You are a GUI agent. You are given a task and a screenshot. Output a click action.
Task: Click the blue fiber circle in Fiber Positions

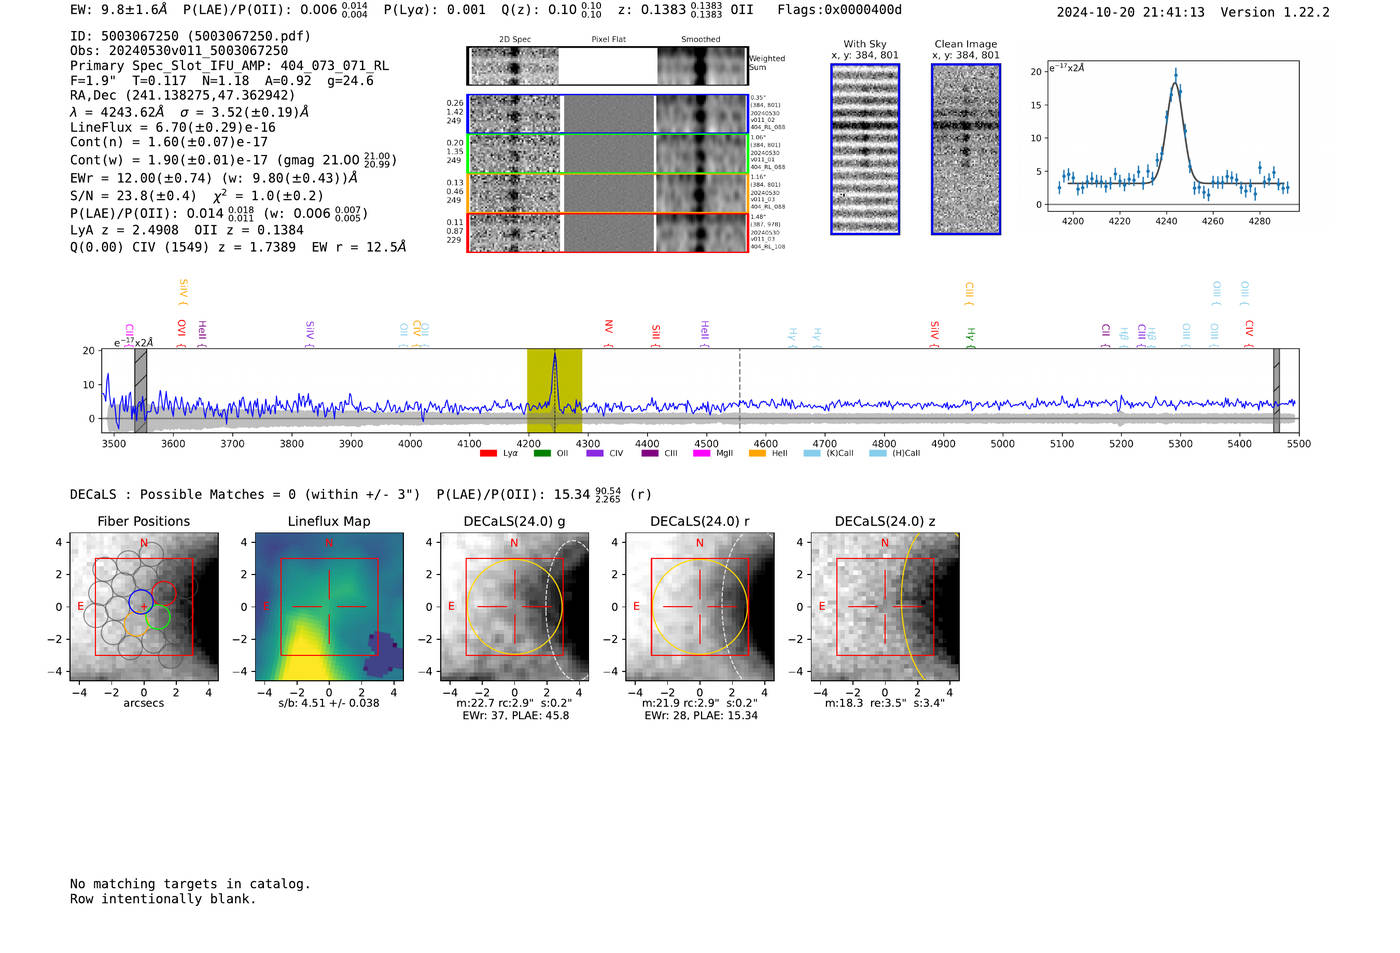[x=141, y=602]
